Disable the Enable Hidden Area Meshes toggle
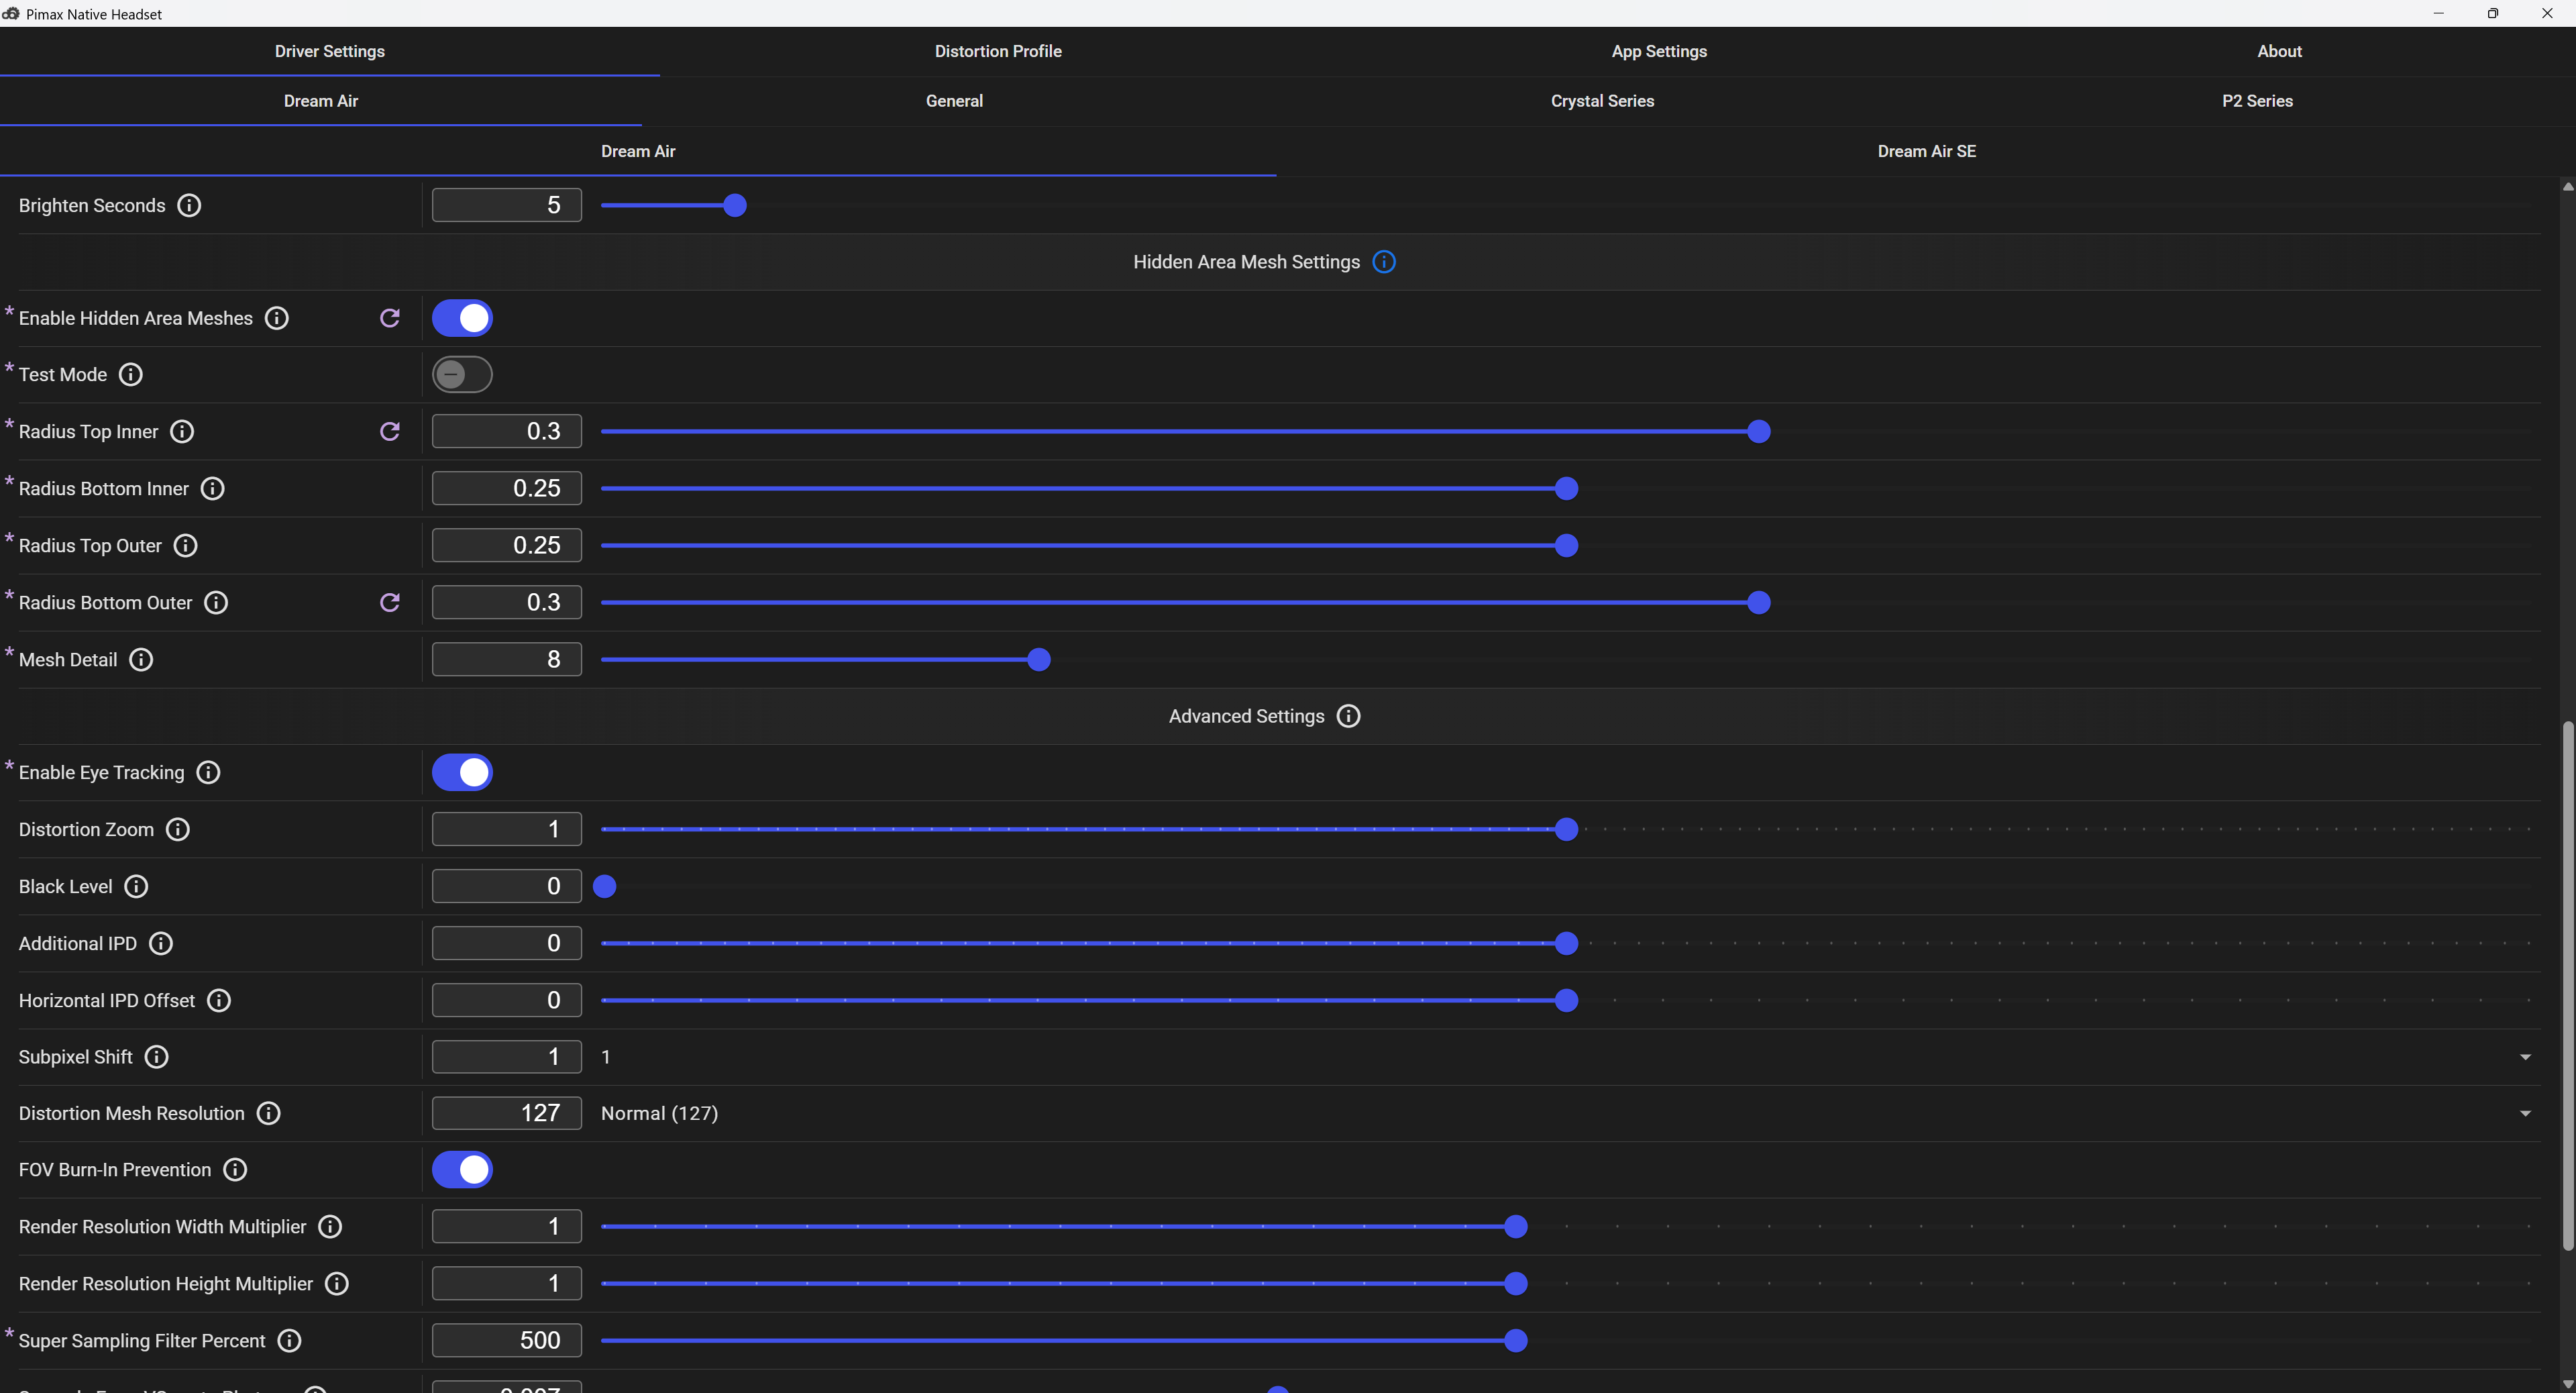This screenshot has height=1393, width=2576. click(x=462, y=318)
